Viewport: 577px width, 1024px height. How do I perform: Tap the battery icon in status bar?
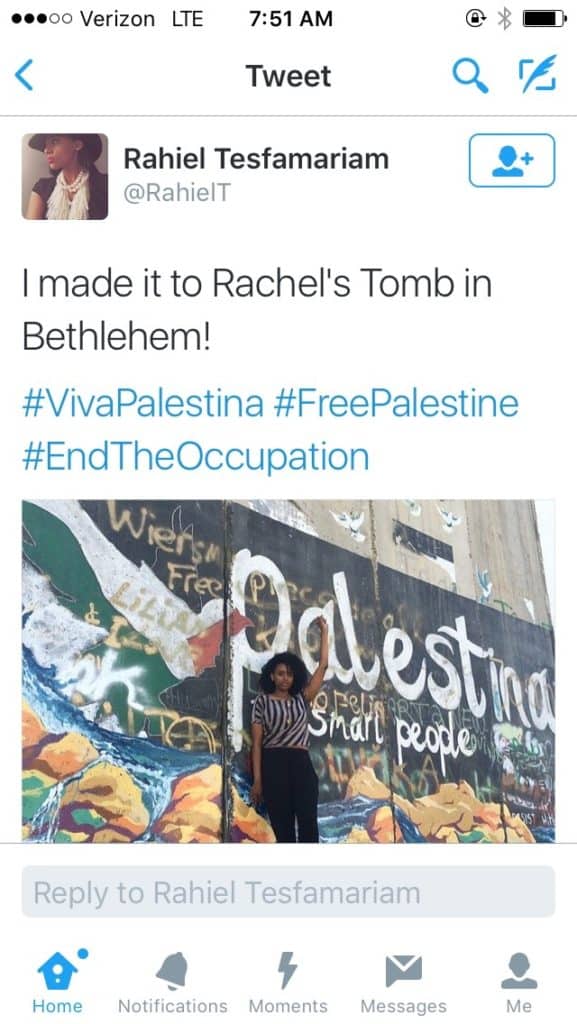coord(545,19)
